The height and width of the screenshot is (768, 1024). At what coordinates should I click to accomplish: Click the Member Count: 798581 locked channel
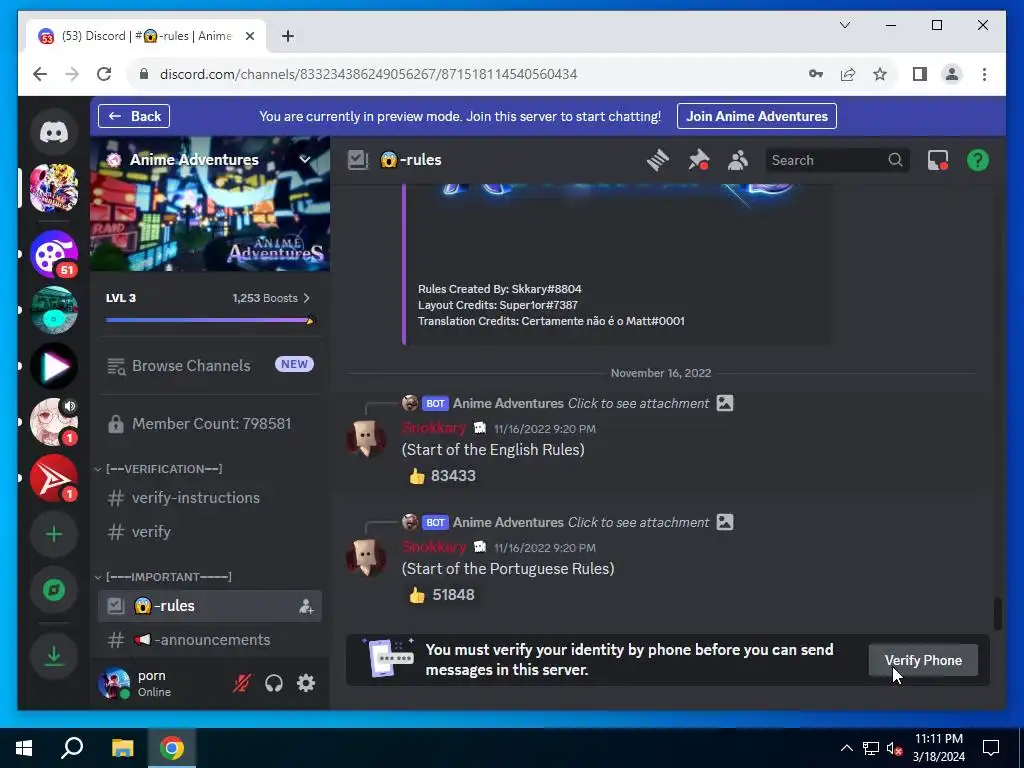[210, 424]
